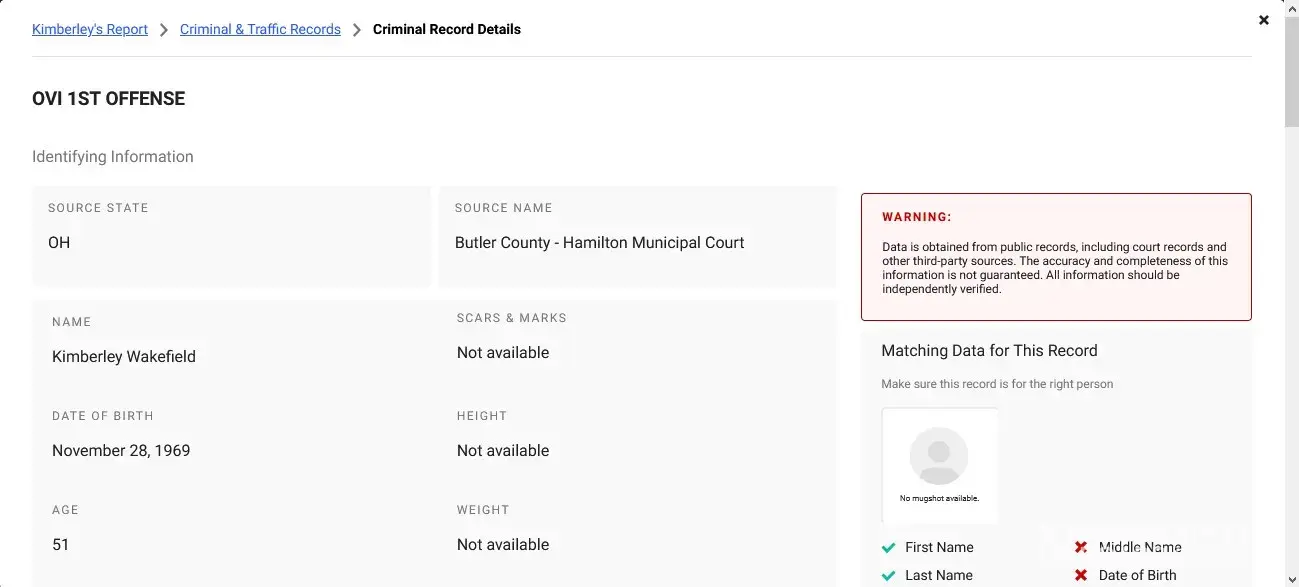The height and width of the screenshot is (587, 1299).
Task: Click red X icon beside Middle Name
Action: tap(1081, 548)
